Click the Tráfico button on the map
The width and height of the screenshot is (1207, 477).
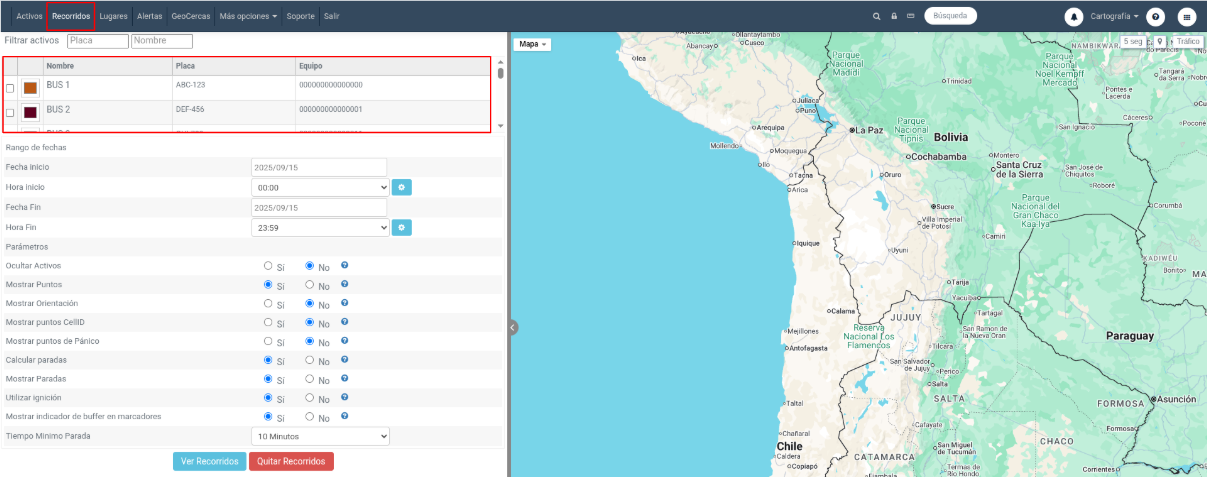point(1186,42)
